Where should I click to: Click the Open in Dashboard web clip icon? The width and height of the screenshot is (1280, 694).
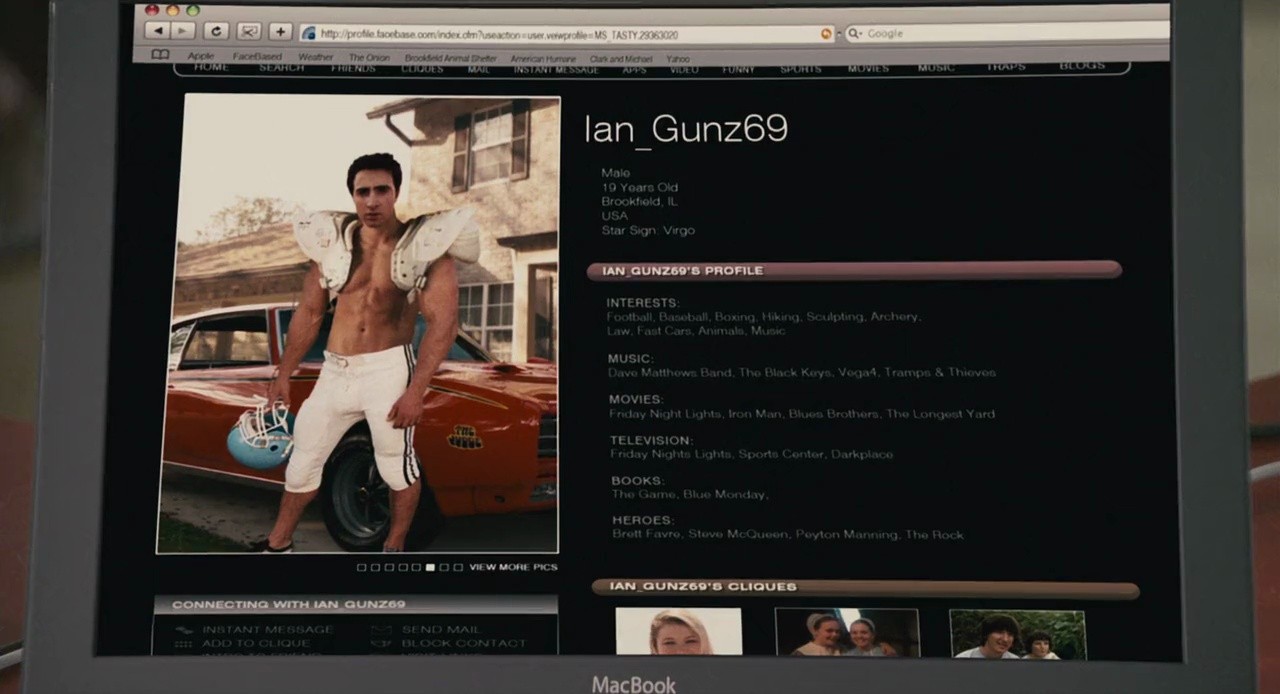pyautogui.click(x=248, y=32)
